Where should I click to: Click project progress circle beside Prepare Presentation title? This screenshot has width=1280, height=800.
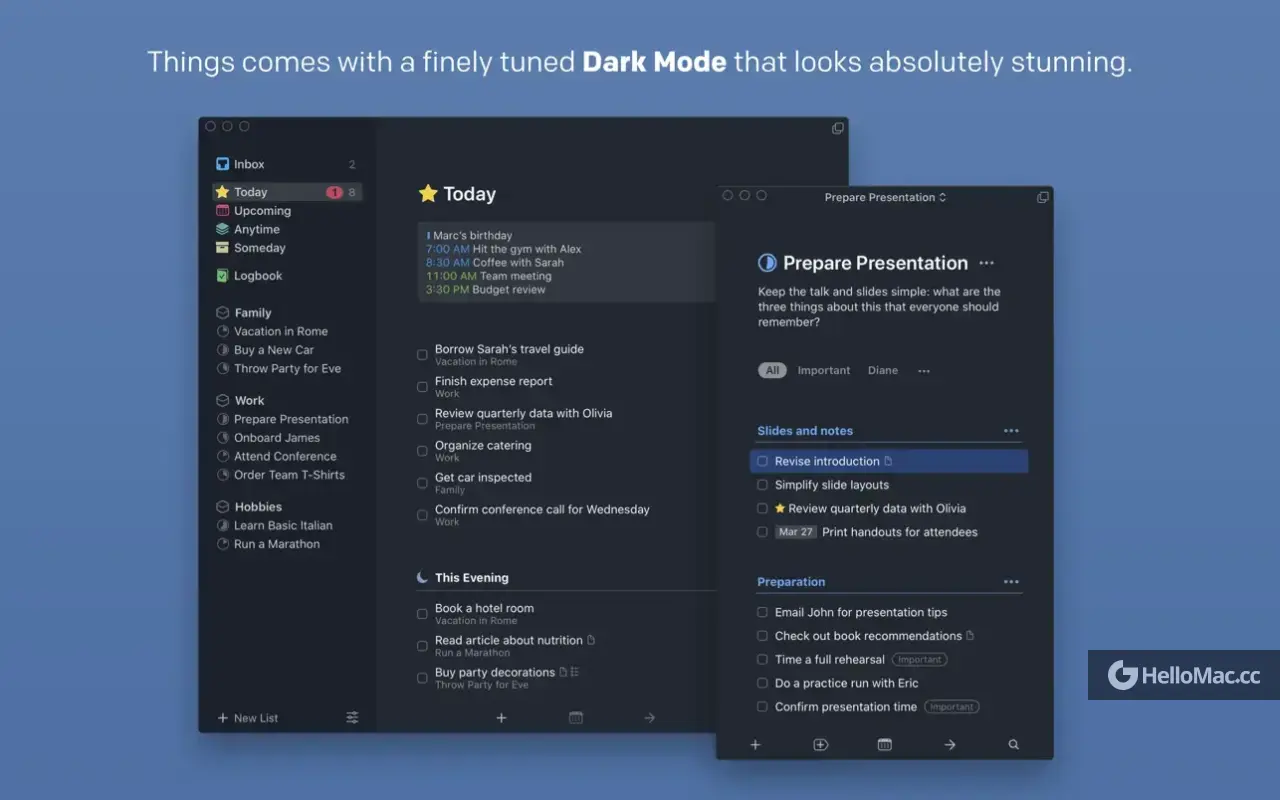(767, 263)
